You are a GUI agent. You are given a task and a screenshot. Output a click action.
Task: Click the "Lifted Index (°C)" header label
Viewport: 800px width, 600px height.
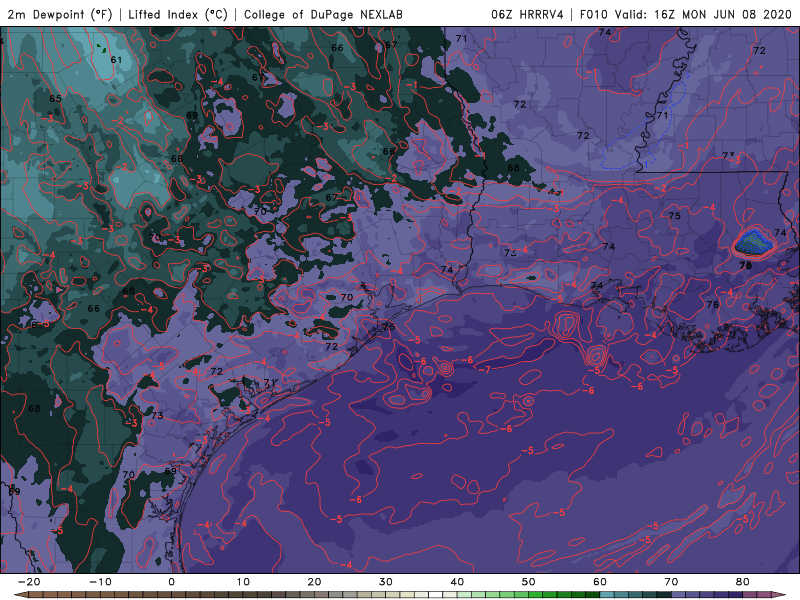coord(178,15)
